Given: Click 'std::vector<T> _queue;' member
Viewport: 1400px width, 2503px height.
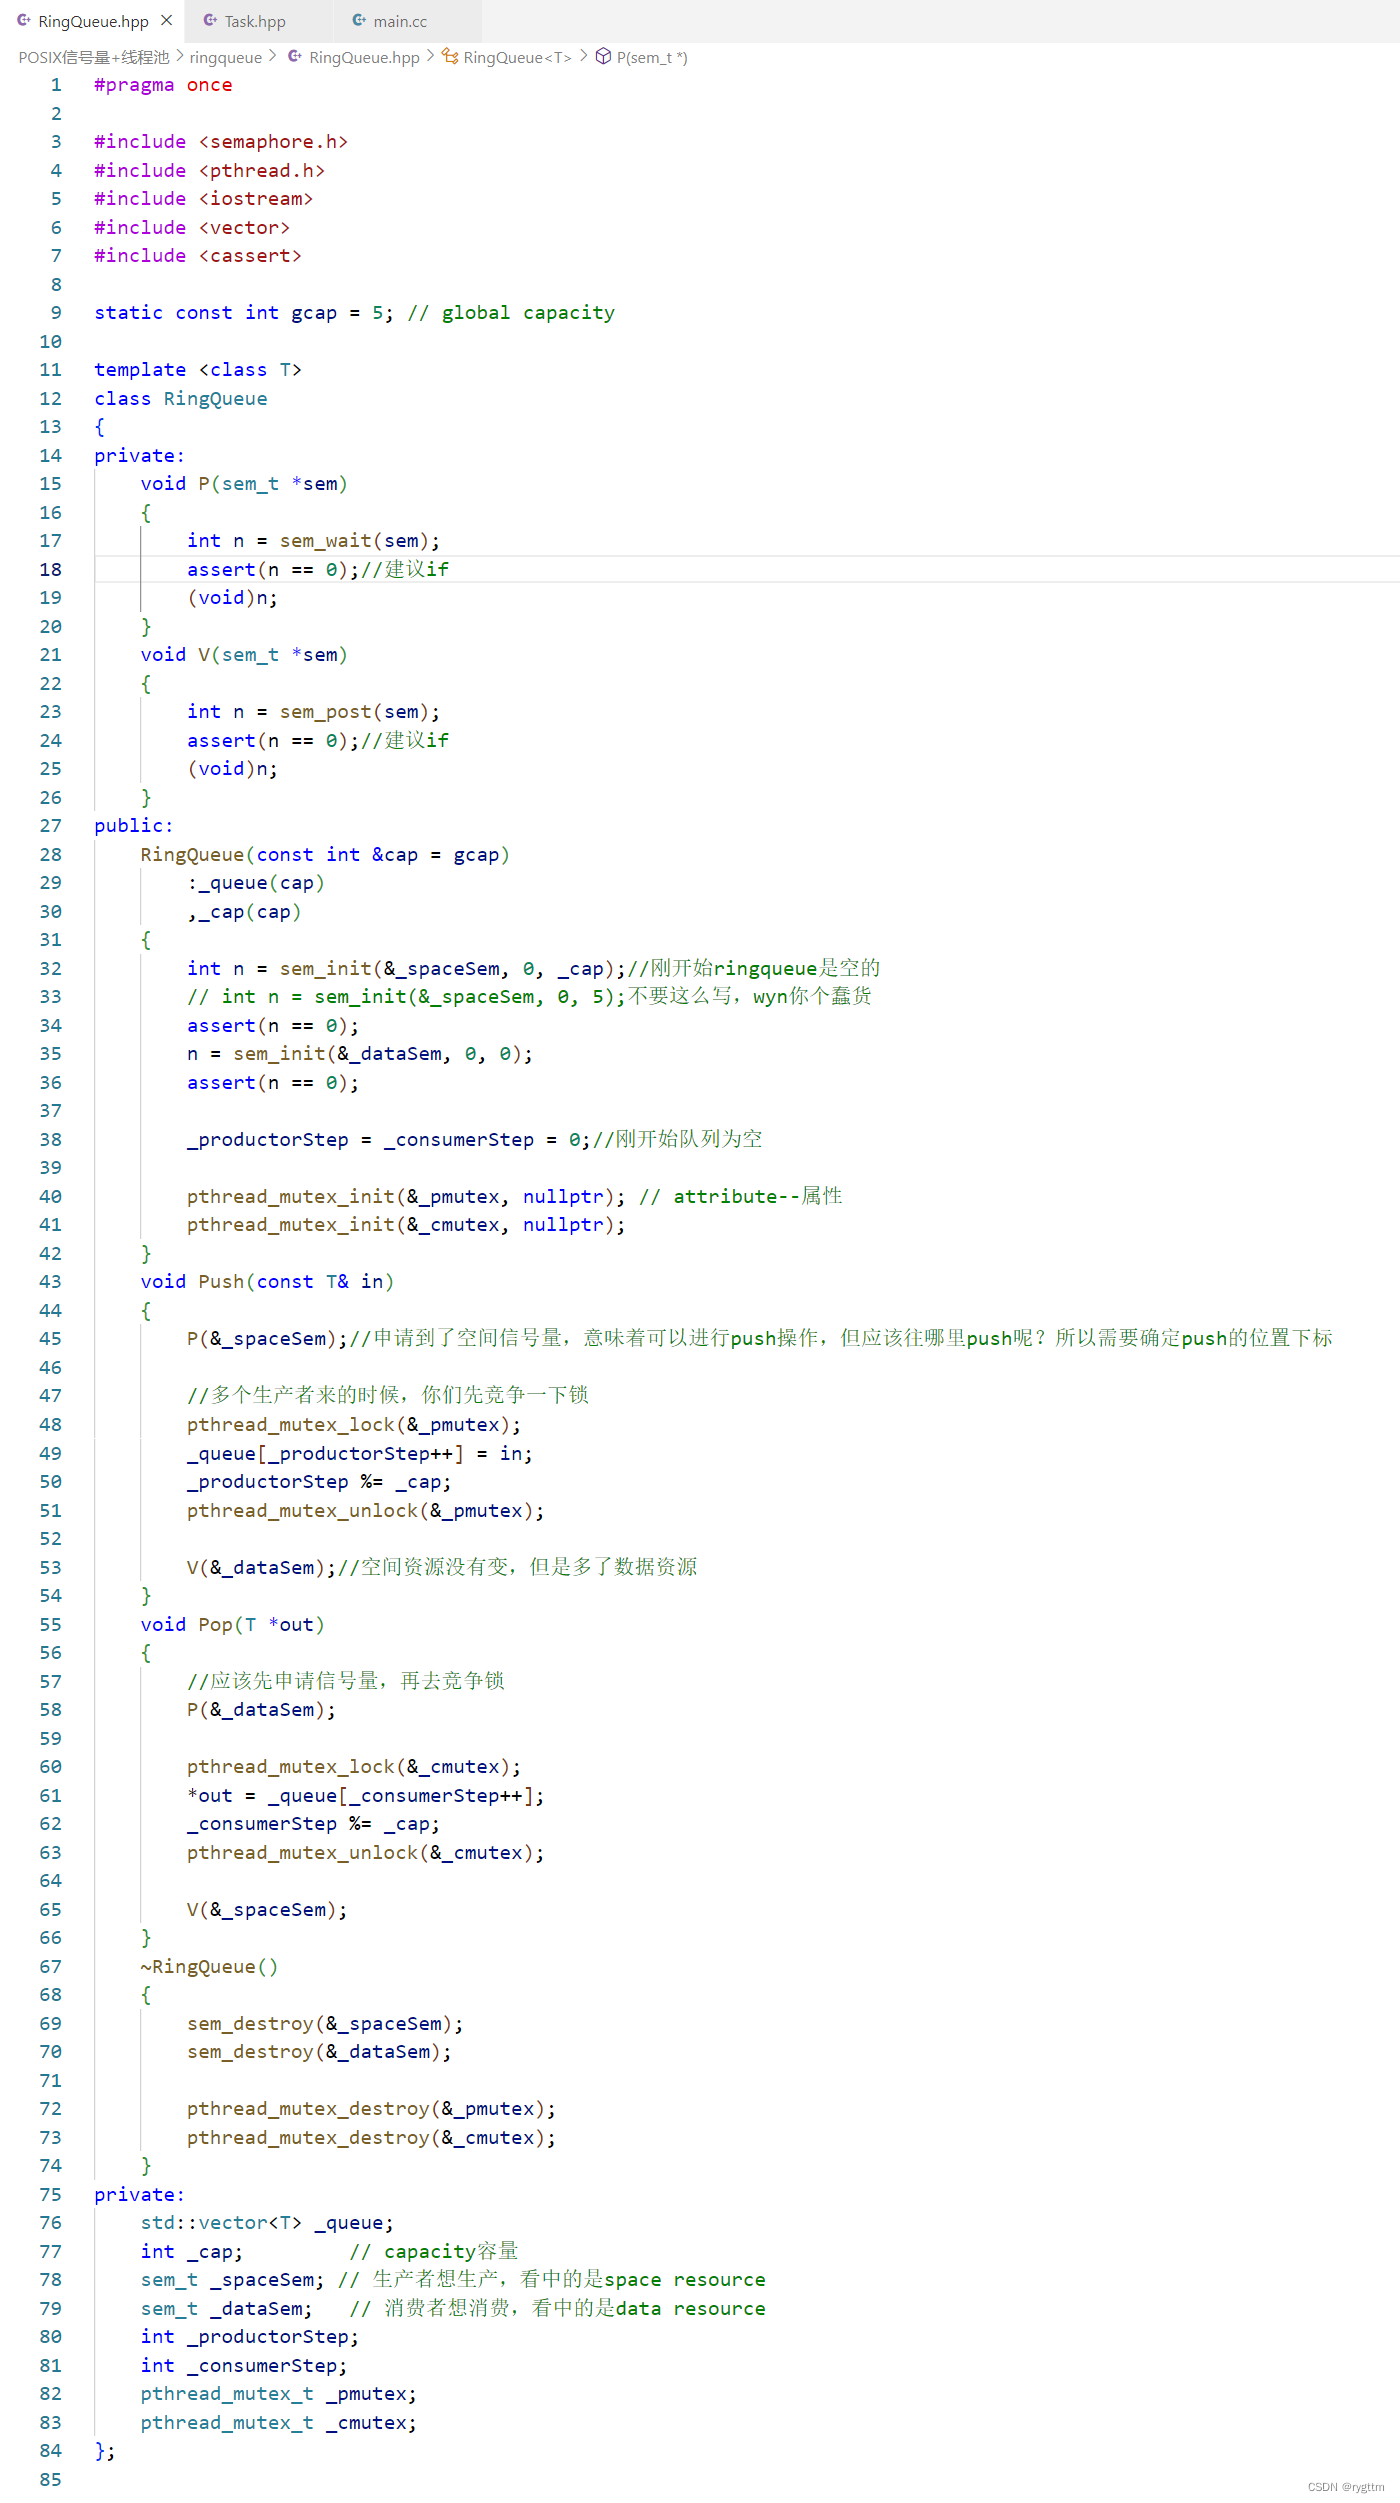Looking at the screenshot, I should pyautogui.click(x=267, y=2223).
